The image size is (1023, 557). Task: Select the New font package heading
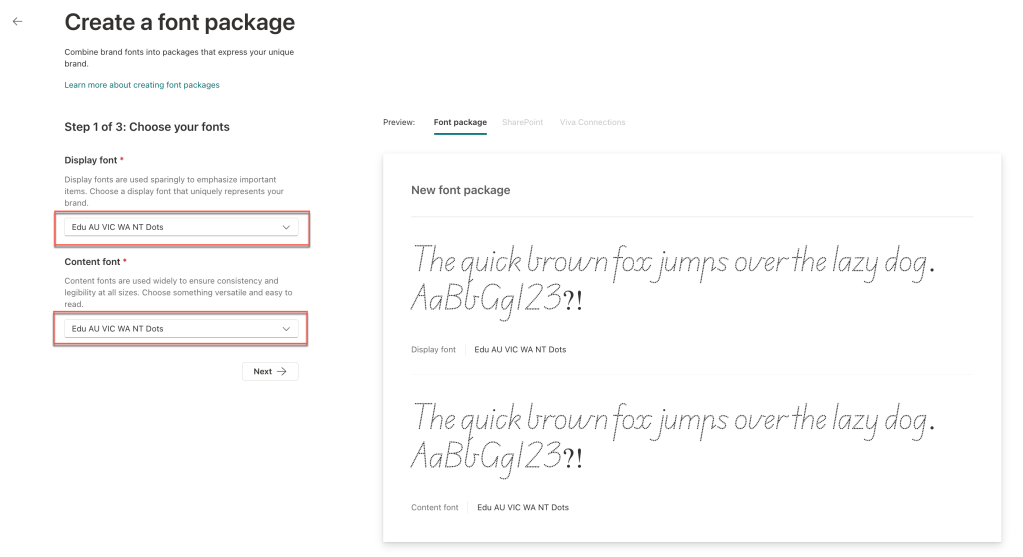pos(460,190)
